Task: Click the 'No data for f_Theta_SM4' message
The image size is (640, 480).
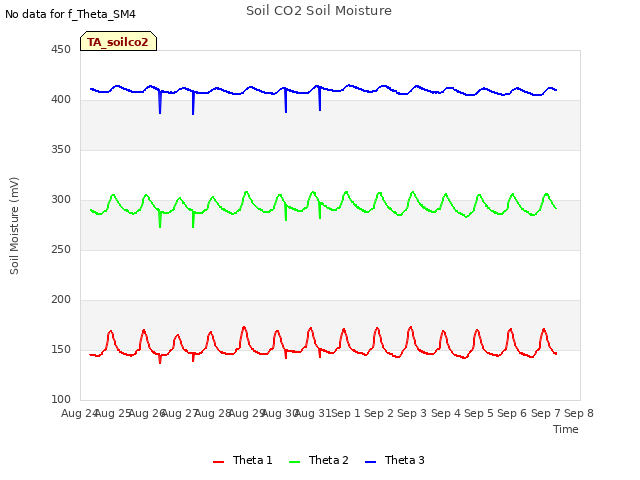Action: tap(70, 14)
